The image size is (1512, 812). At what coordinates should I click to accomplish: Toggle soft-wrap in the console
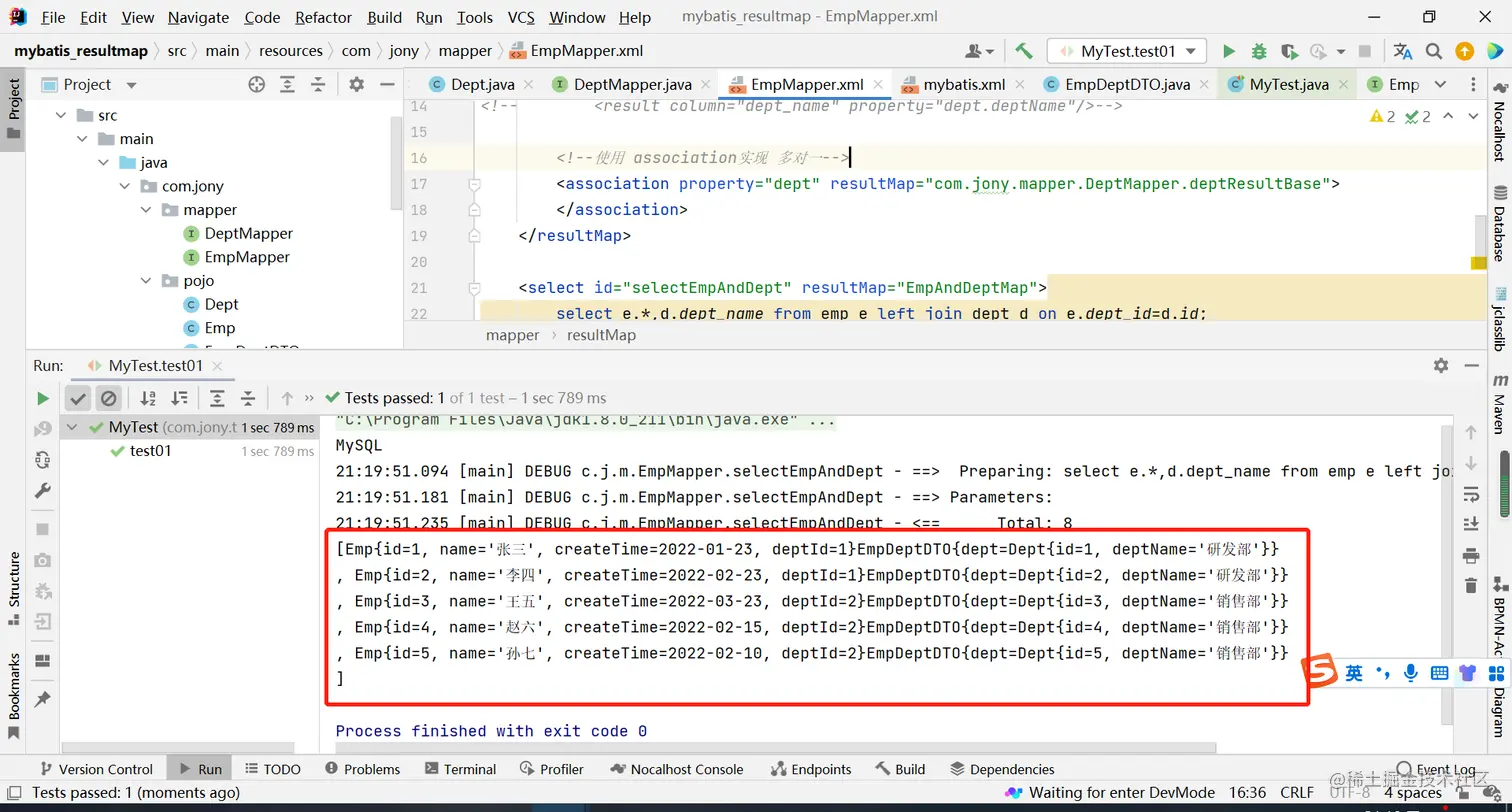pyautogui.click(x=1470, y=494)
